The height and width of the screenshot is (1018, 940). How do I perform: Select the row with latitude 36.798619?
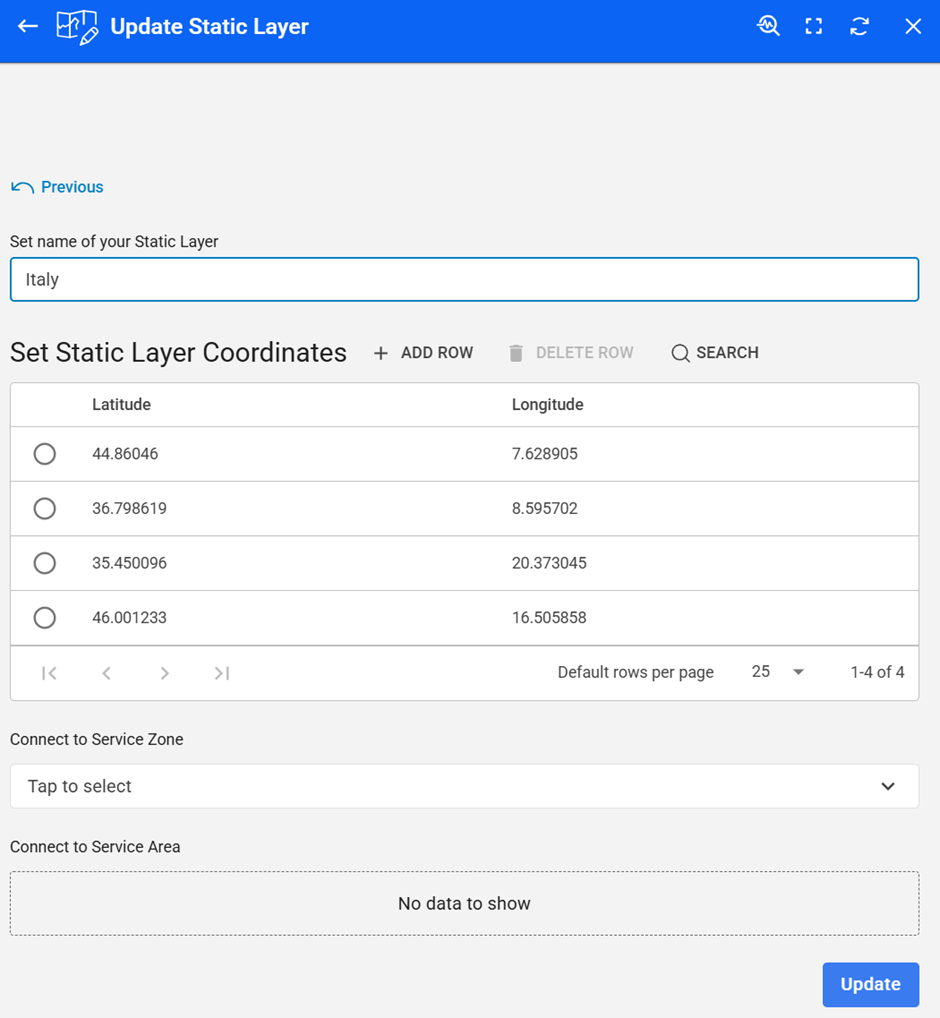45,508
